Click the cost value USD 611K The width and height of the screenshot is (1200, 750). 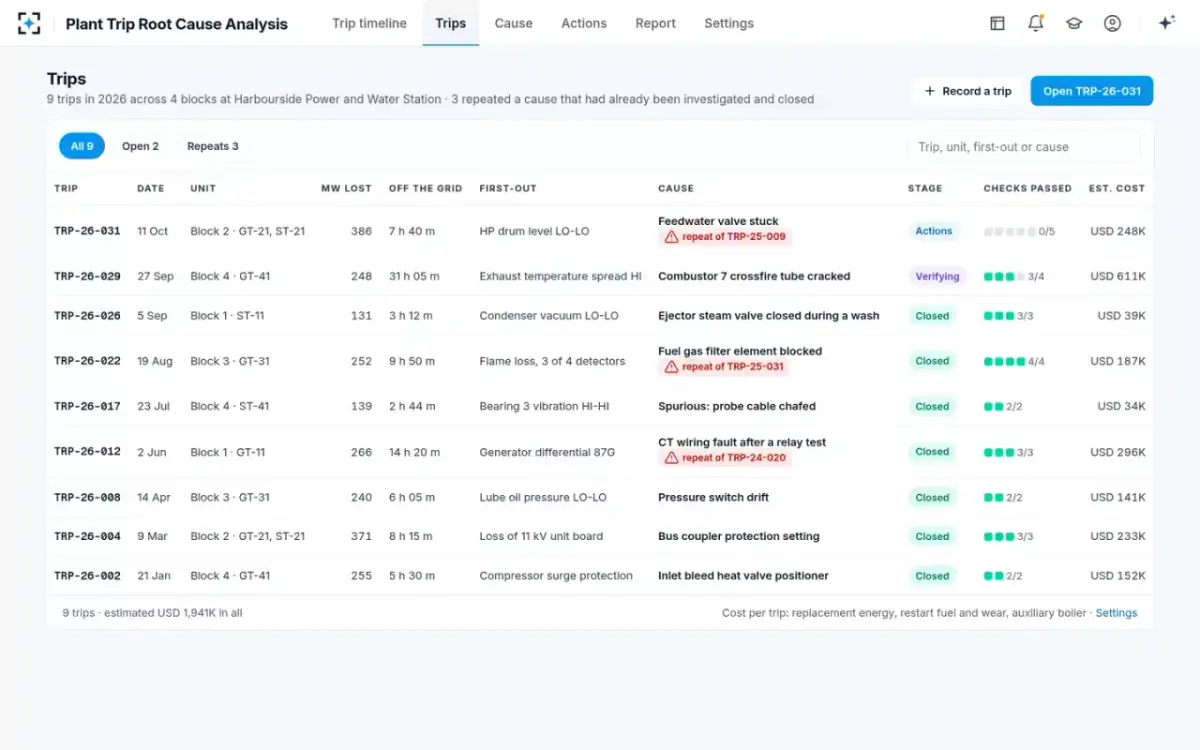(1118, 276)
